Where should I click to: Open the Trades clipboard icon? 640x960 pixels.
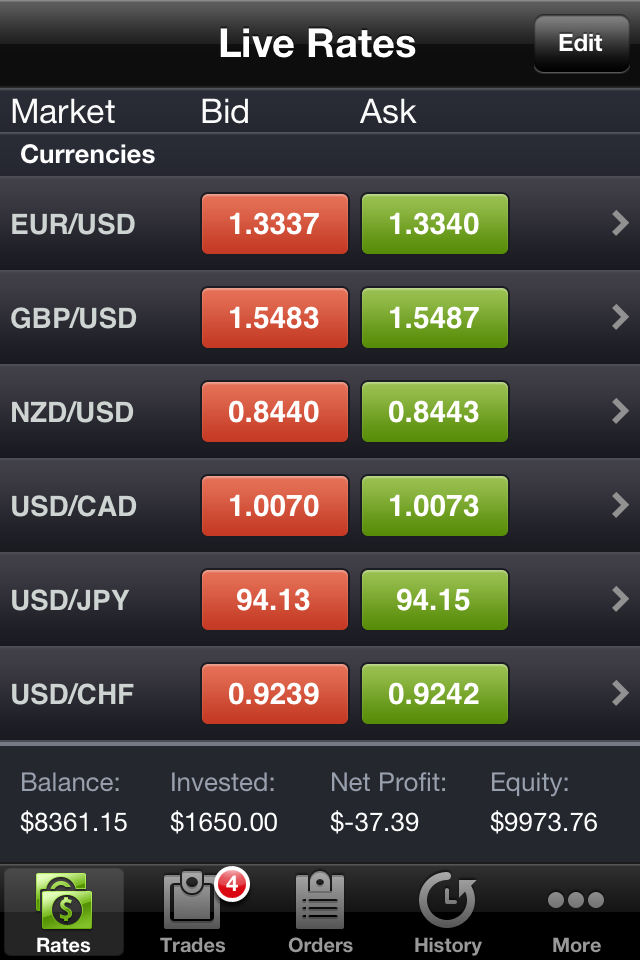tap(192, 901)
